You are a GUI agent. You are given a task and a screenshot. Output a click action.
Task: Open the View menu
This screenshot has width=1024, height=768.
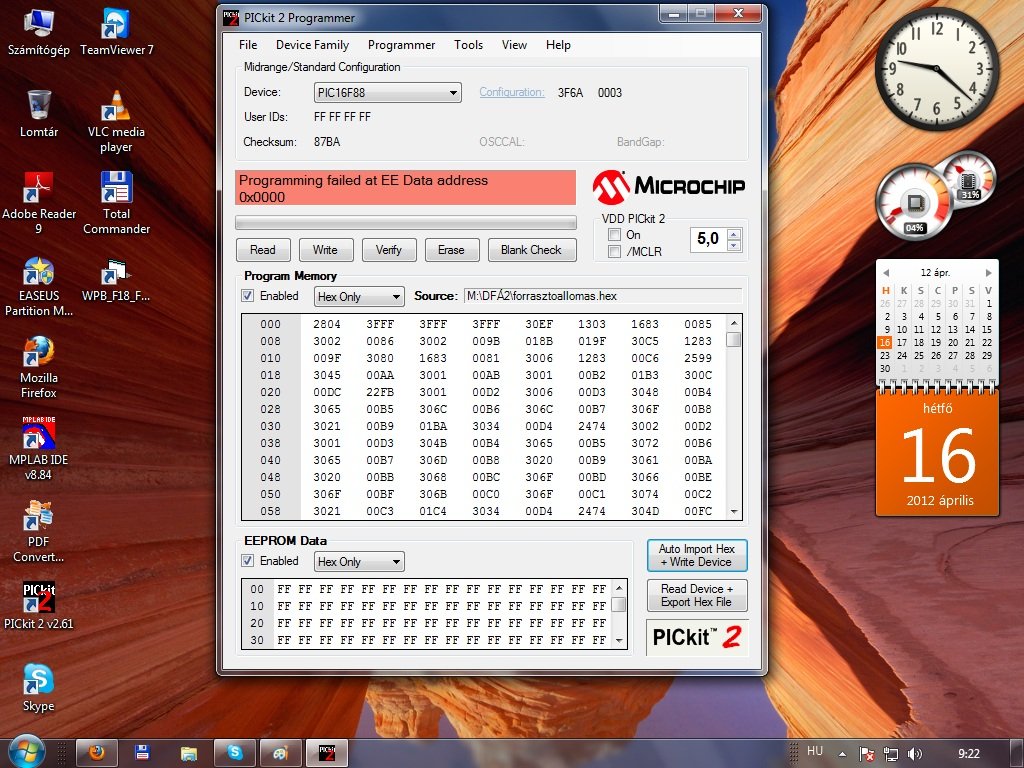tap(514, 45)
